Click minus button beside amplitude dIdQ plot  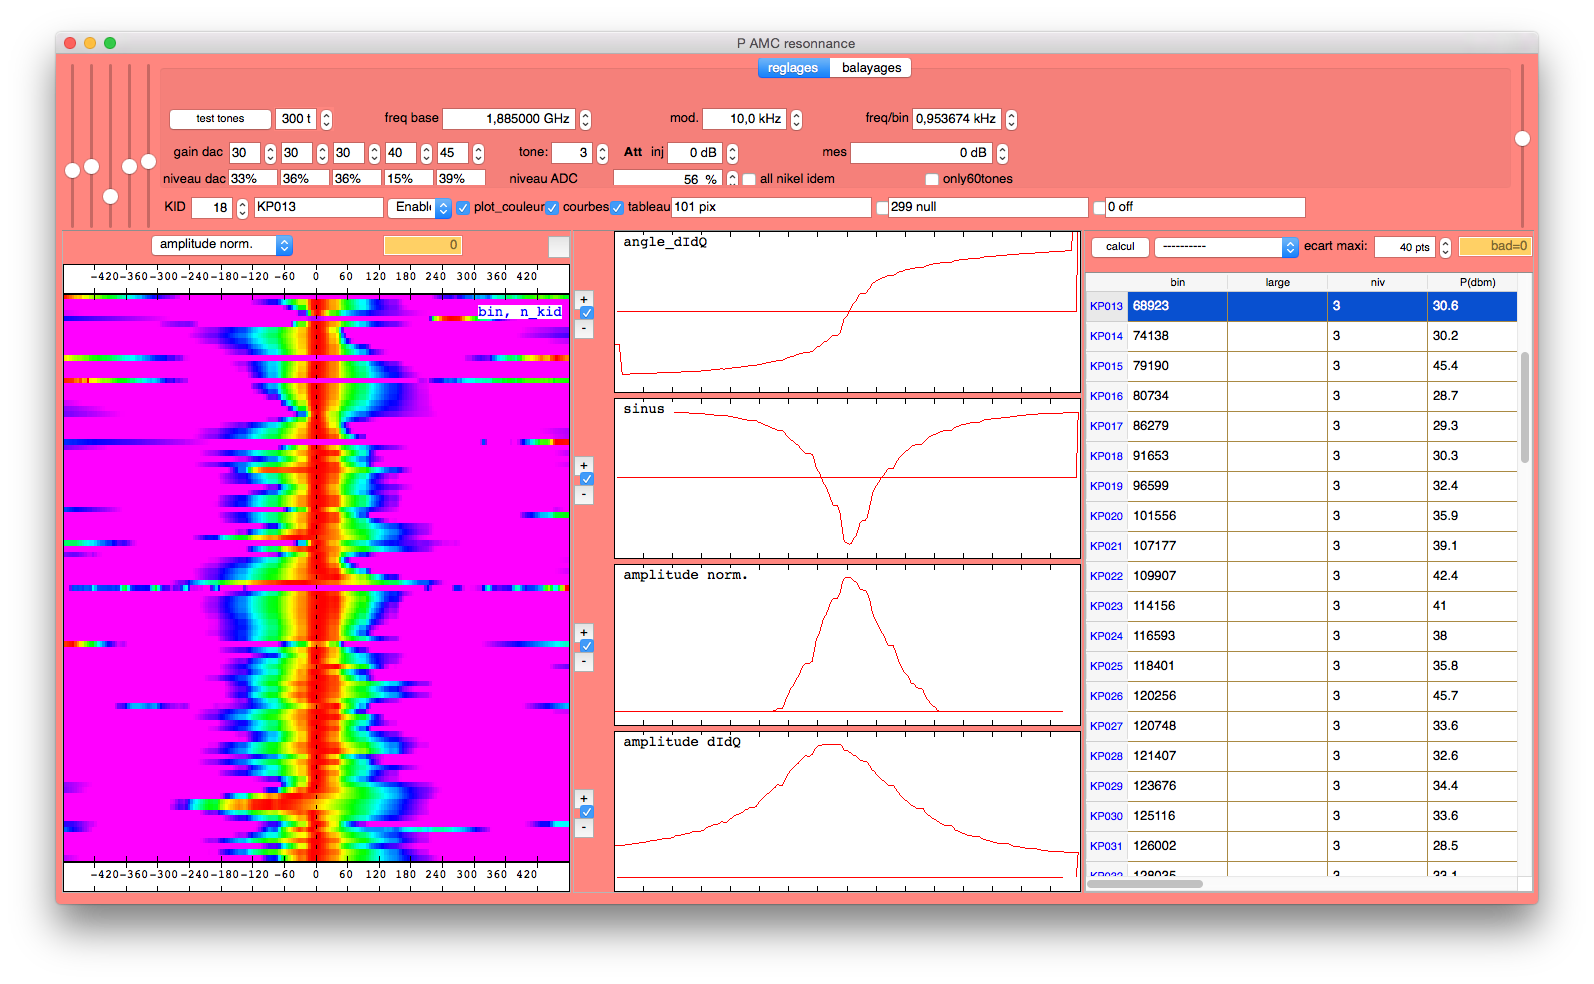coord(584,827)
